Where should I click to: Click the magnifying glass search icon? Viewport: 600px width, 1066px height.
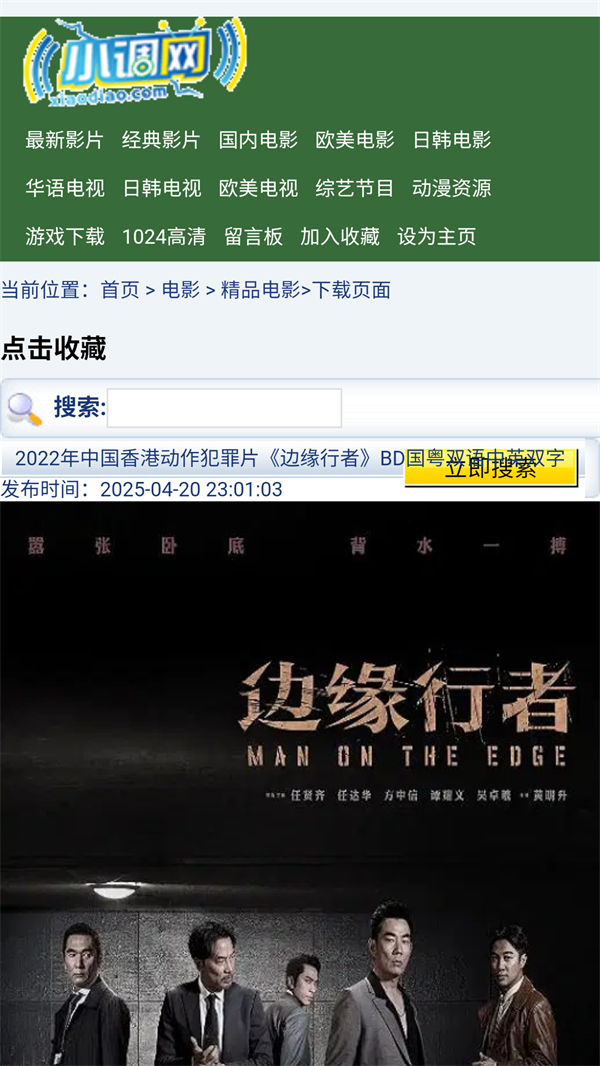tap(24, 409)
